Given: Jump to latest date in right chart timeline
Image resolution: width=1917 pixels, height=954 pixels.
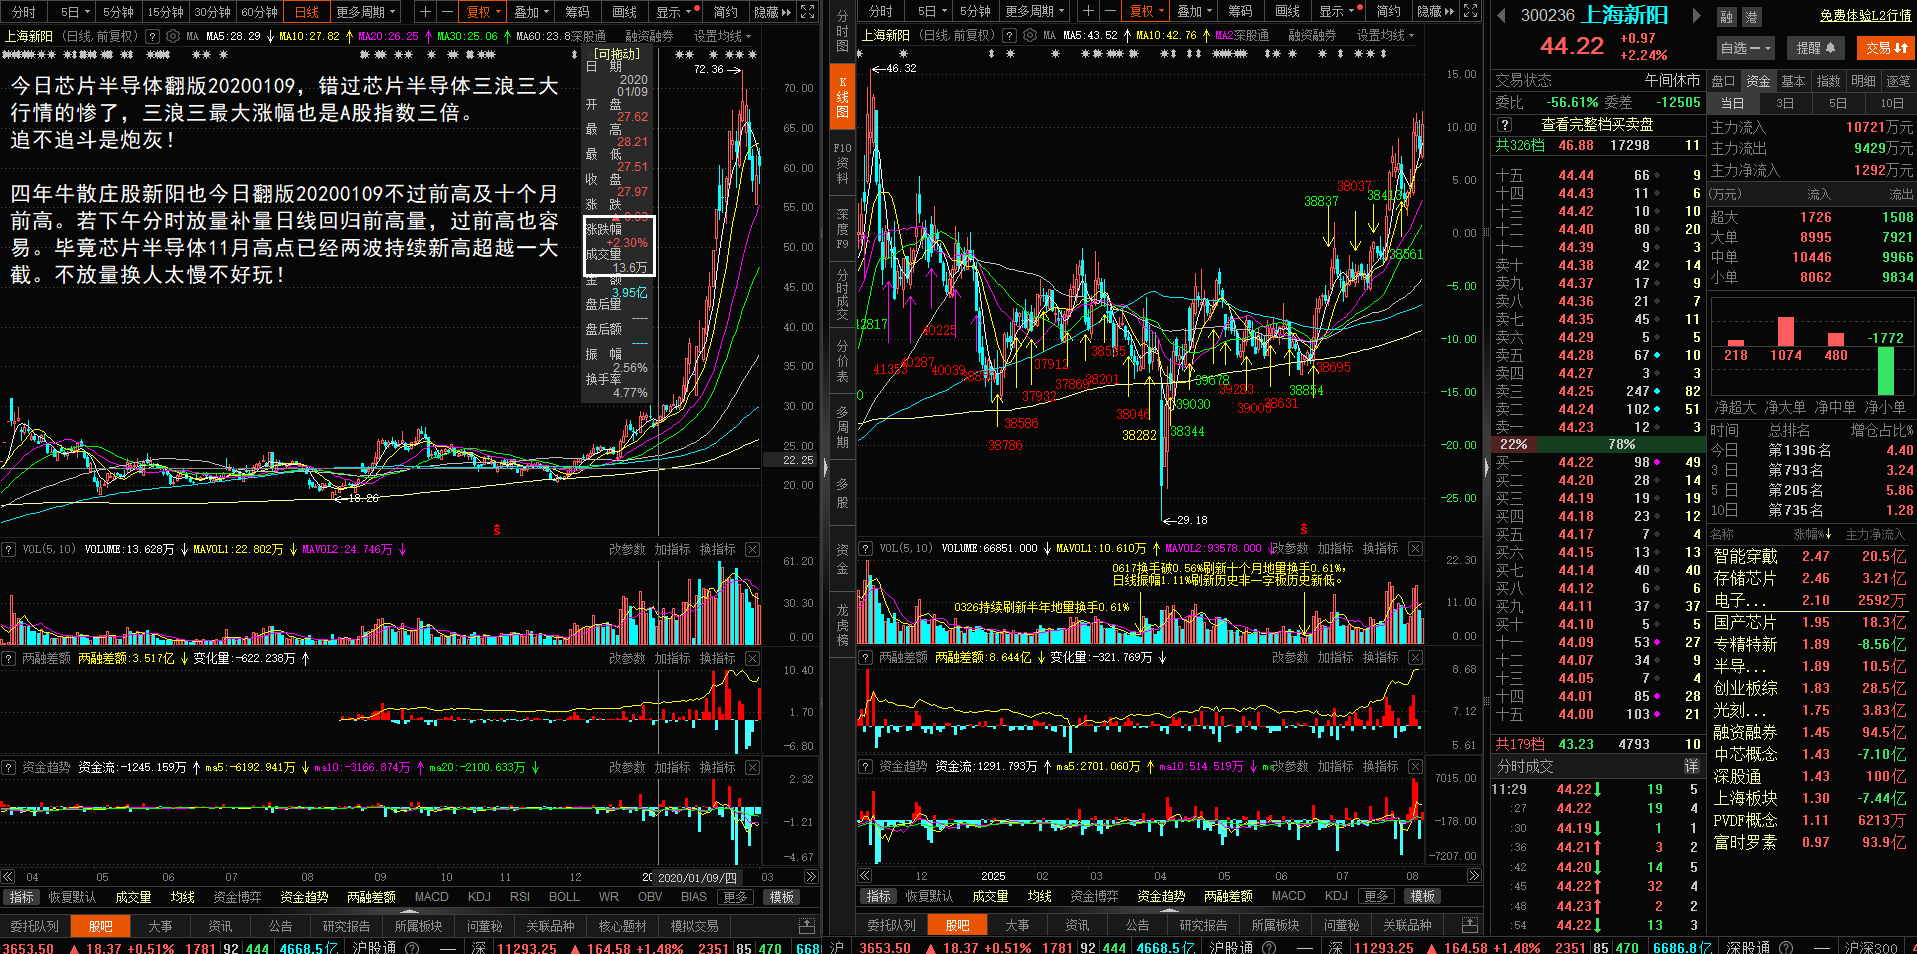Looking at the screenshot, I should pos(1474,876).
